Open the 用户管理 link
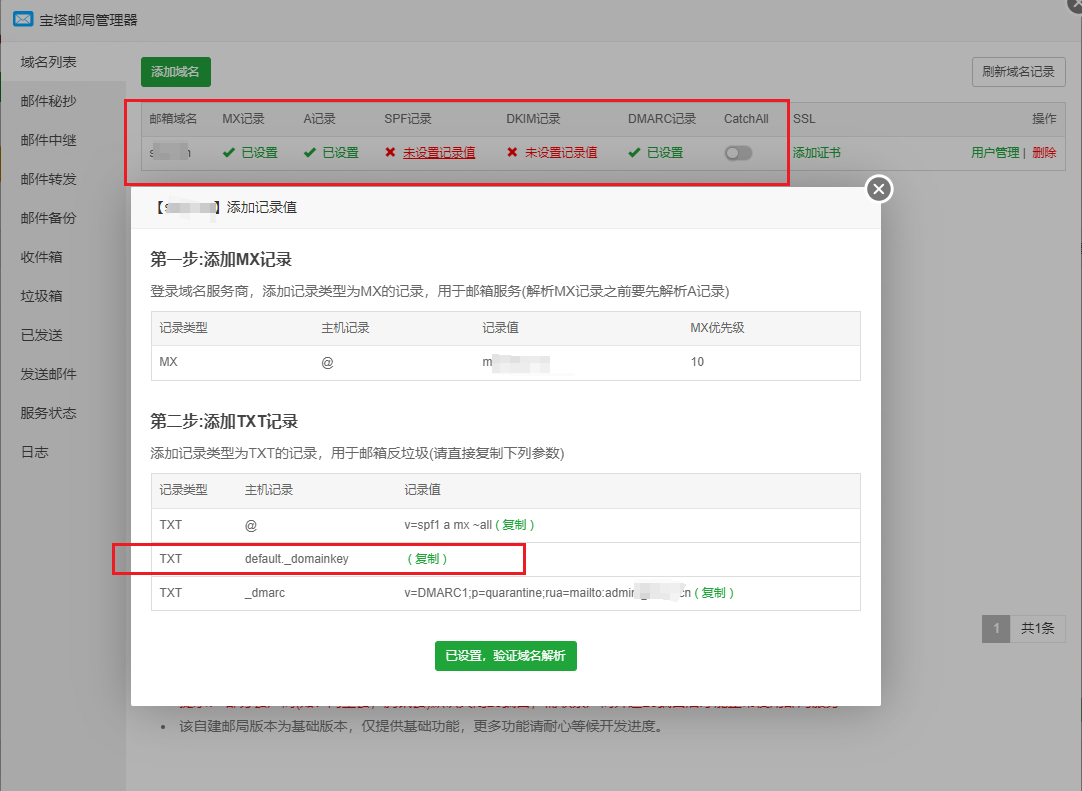Screen dimensions: 1082x791 click(995, 153)
